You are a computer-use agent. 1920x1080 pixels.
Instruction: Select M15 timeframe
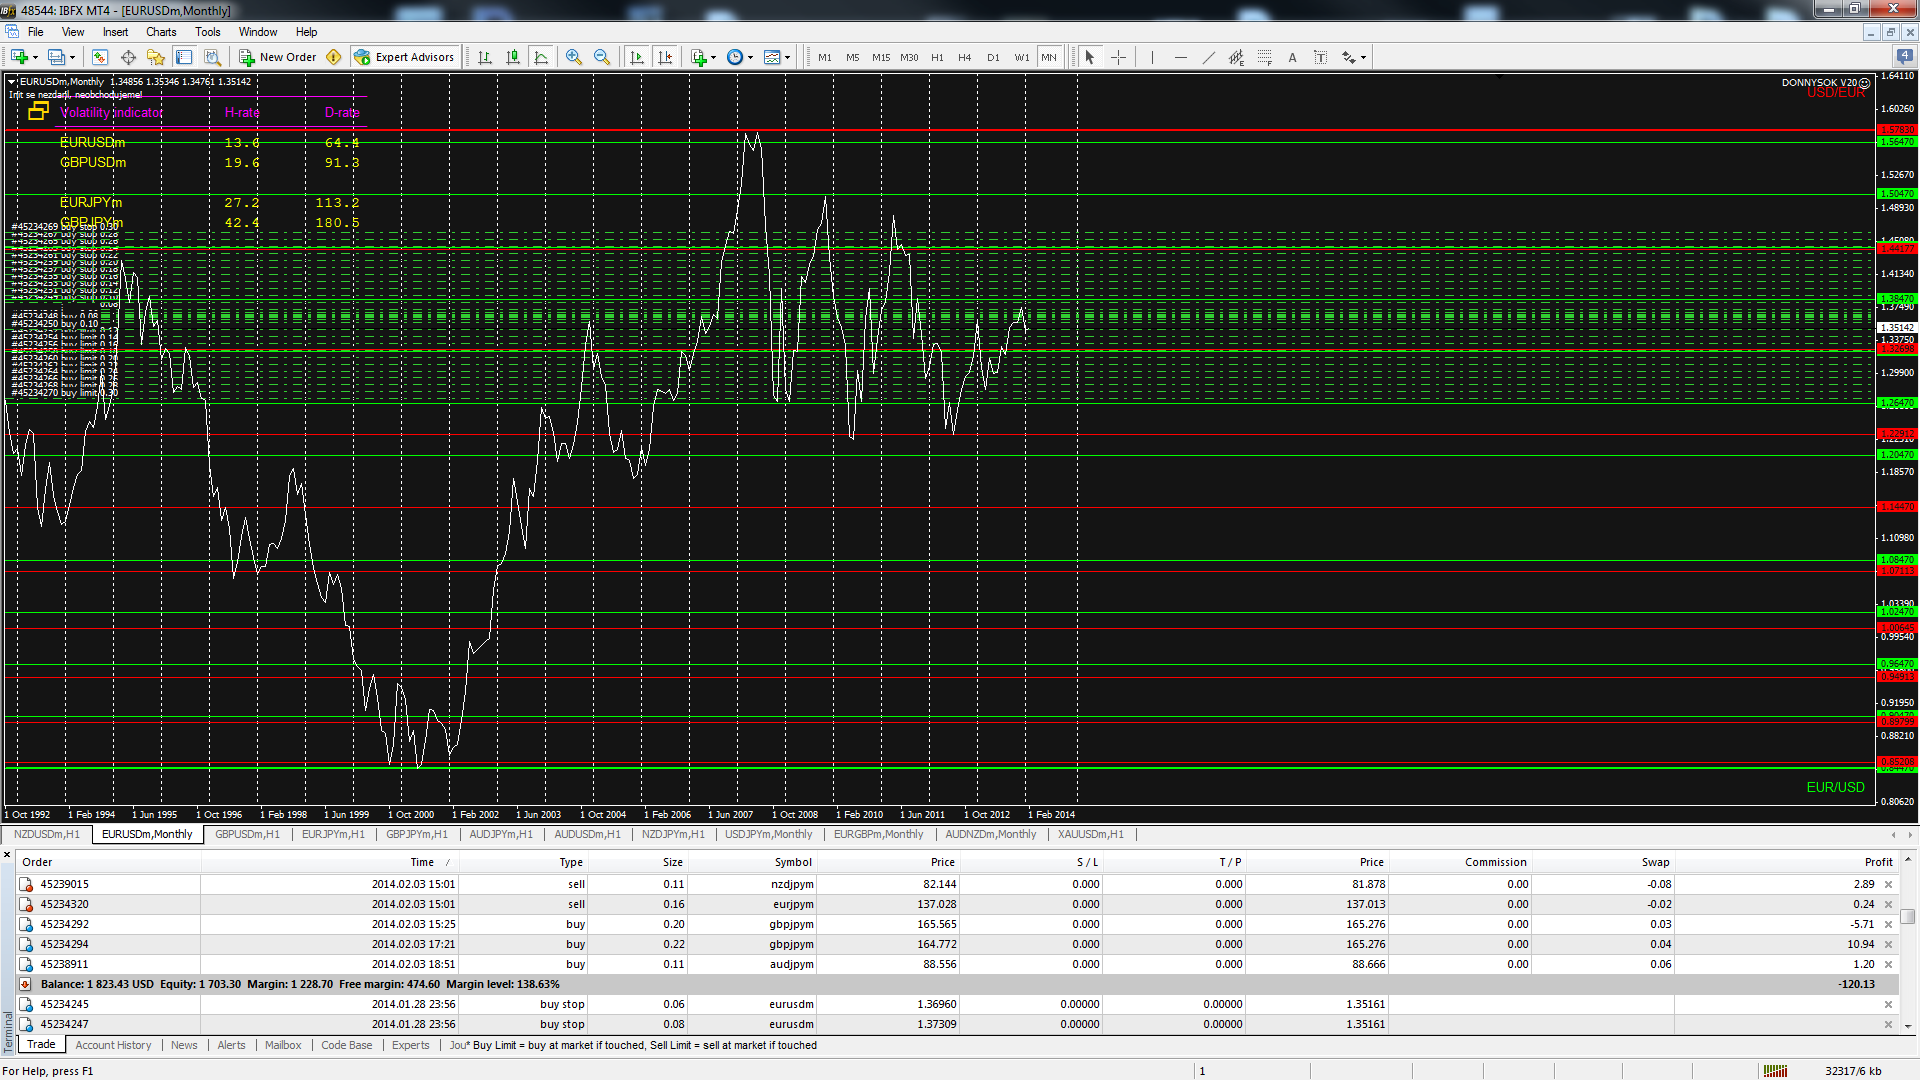pyautogui.click(x=881, y=57)
